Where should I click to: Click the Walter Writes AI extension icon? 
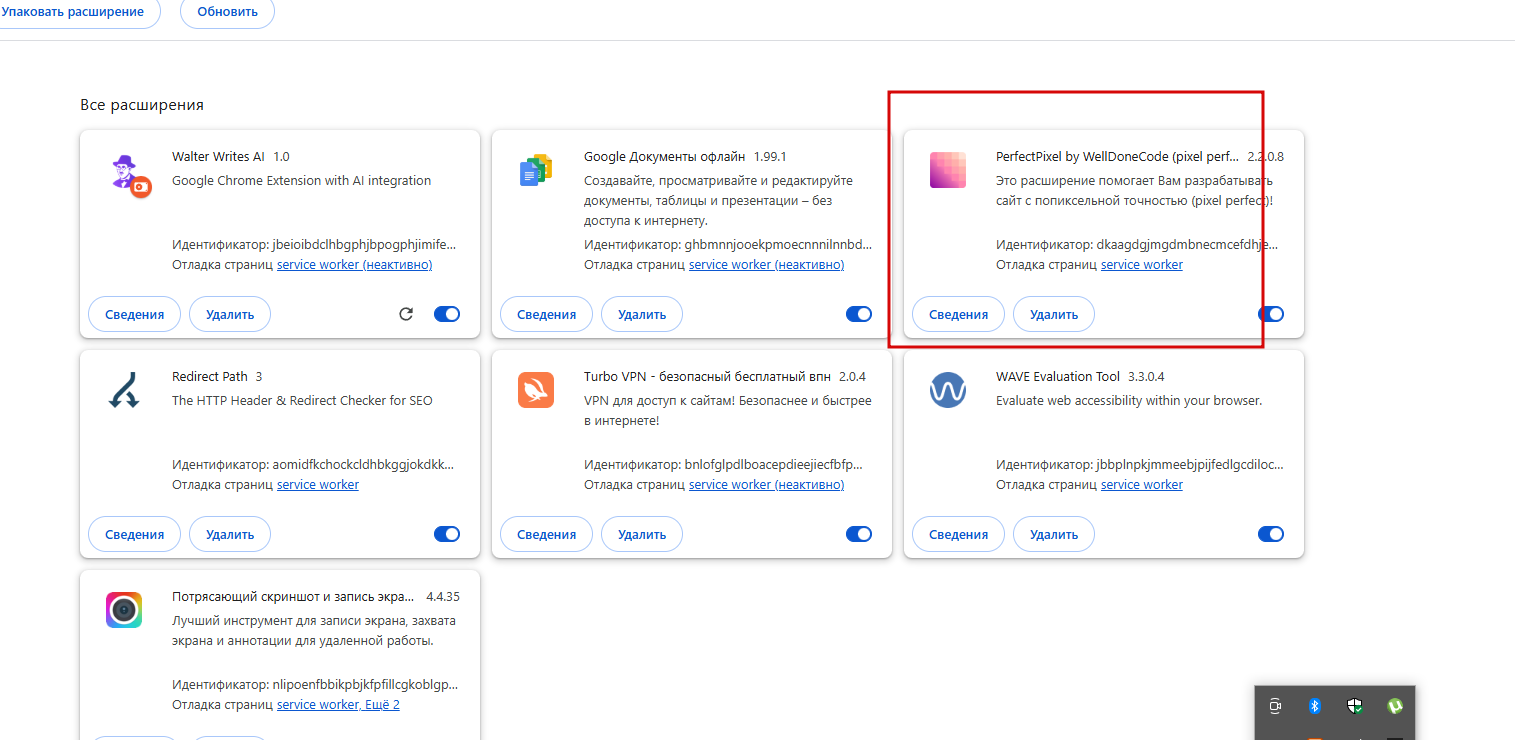tap(127, 174)
